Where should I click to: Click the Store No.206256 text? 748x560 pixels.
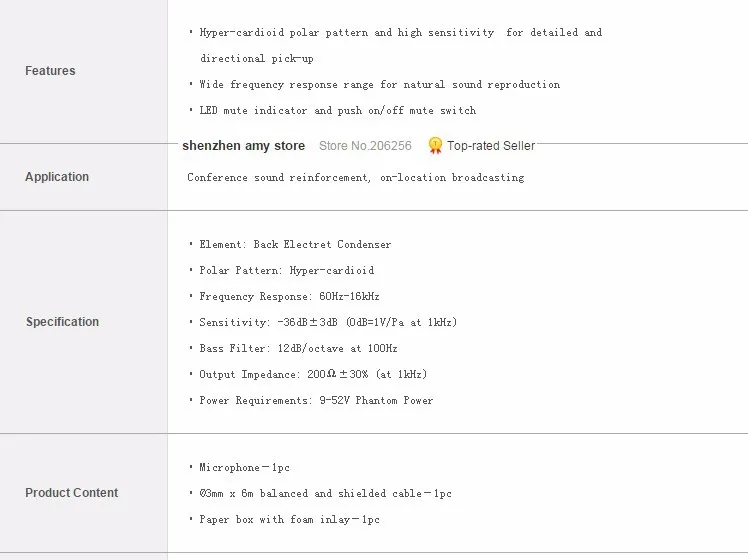[x=365, y=145]
